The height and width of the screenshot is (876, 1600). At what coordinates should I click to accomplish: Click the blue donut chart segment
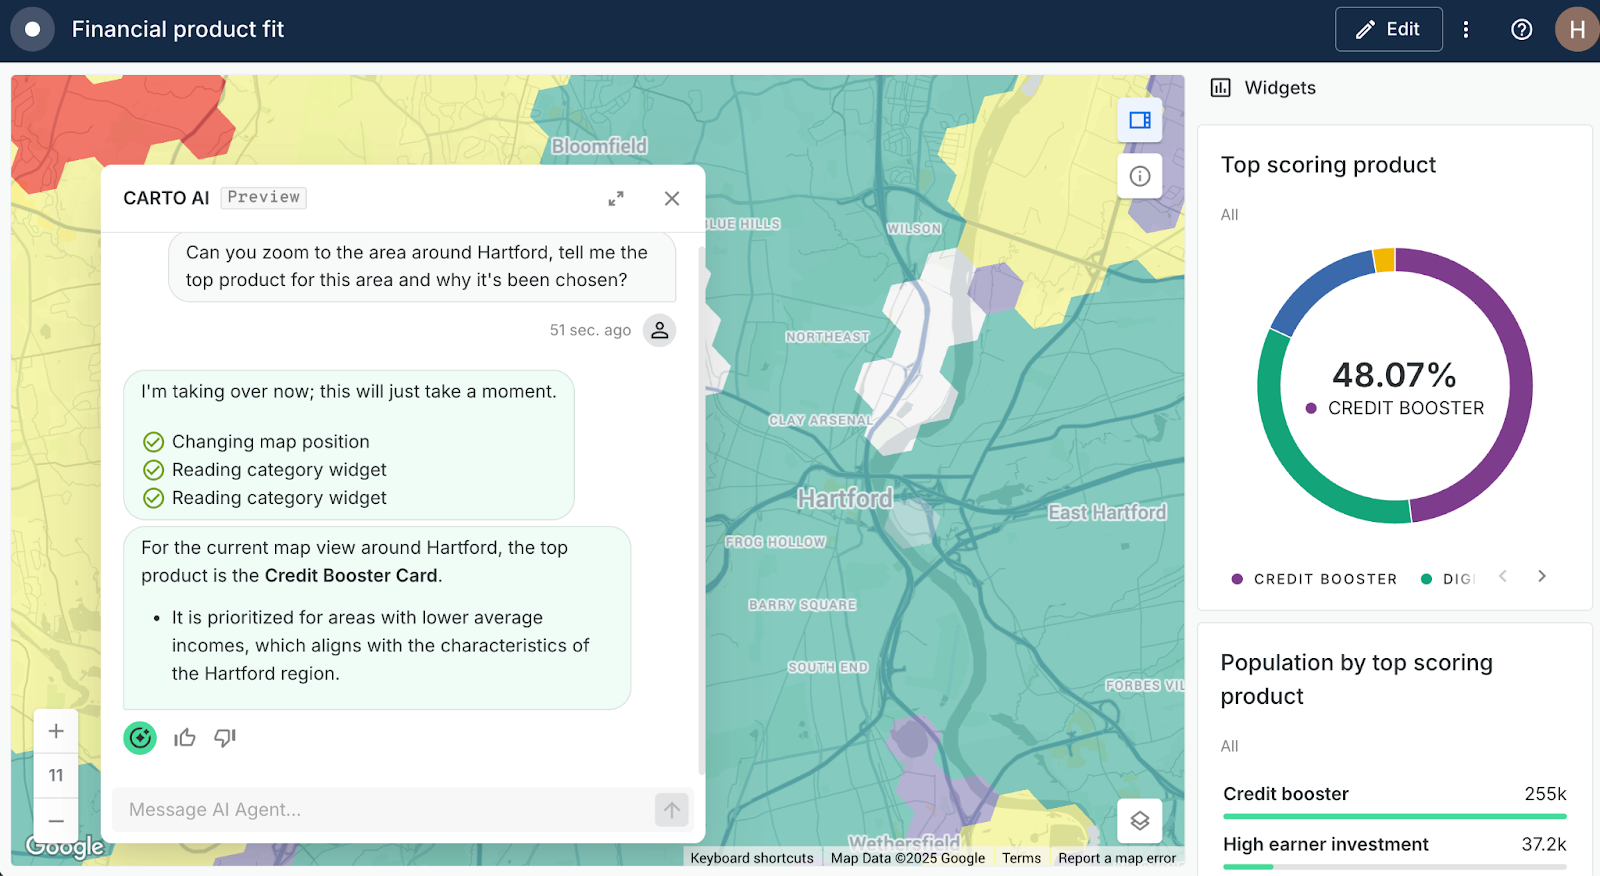[1314, 287]
